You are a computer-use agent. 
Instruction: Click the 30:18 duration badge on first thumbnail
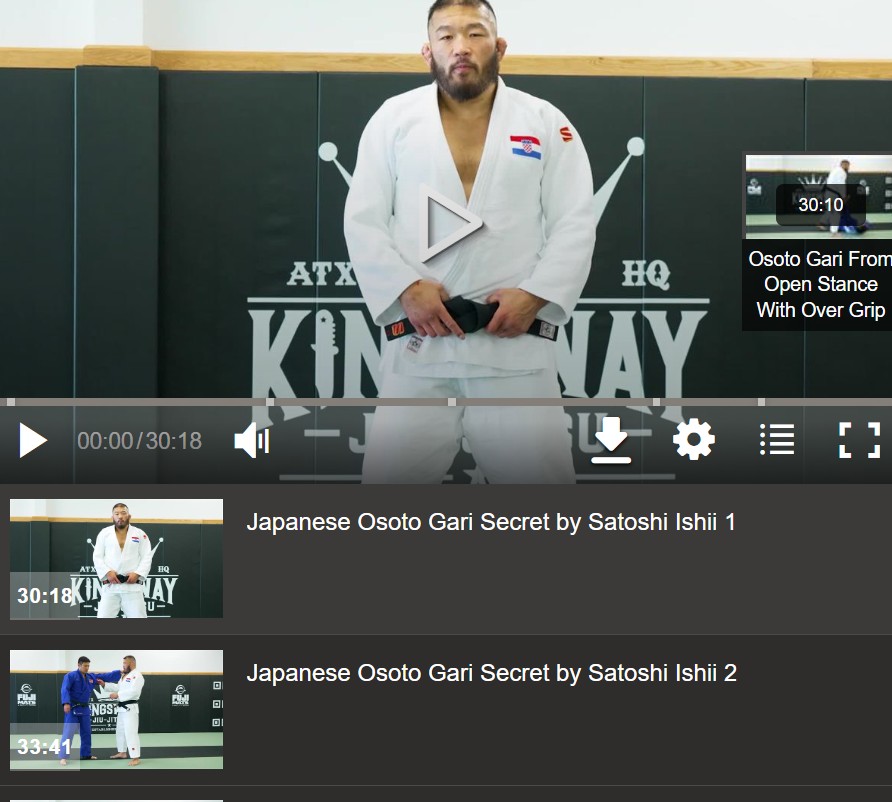point(44,596)
